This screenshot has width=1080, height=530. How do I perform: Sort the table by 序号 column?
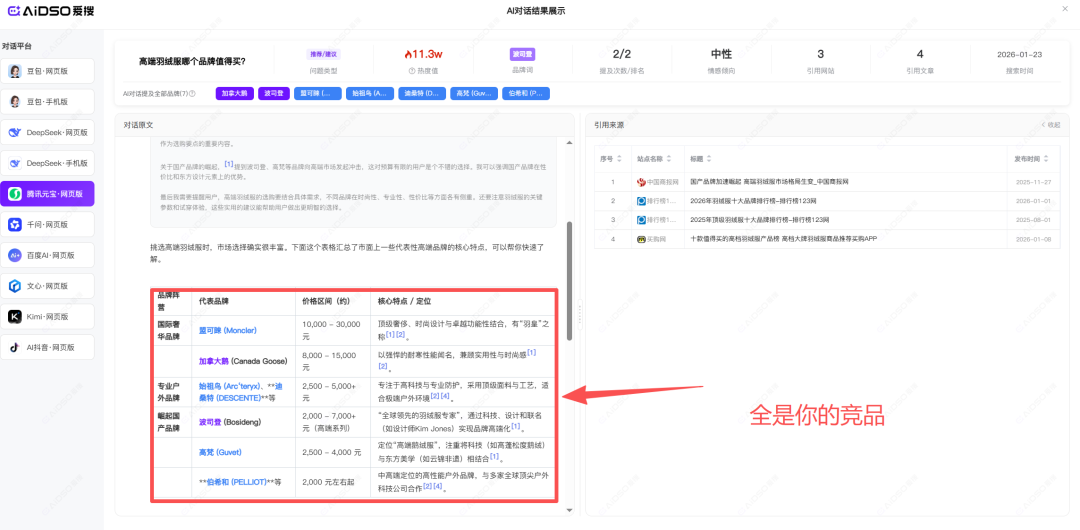[620, 158]
